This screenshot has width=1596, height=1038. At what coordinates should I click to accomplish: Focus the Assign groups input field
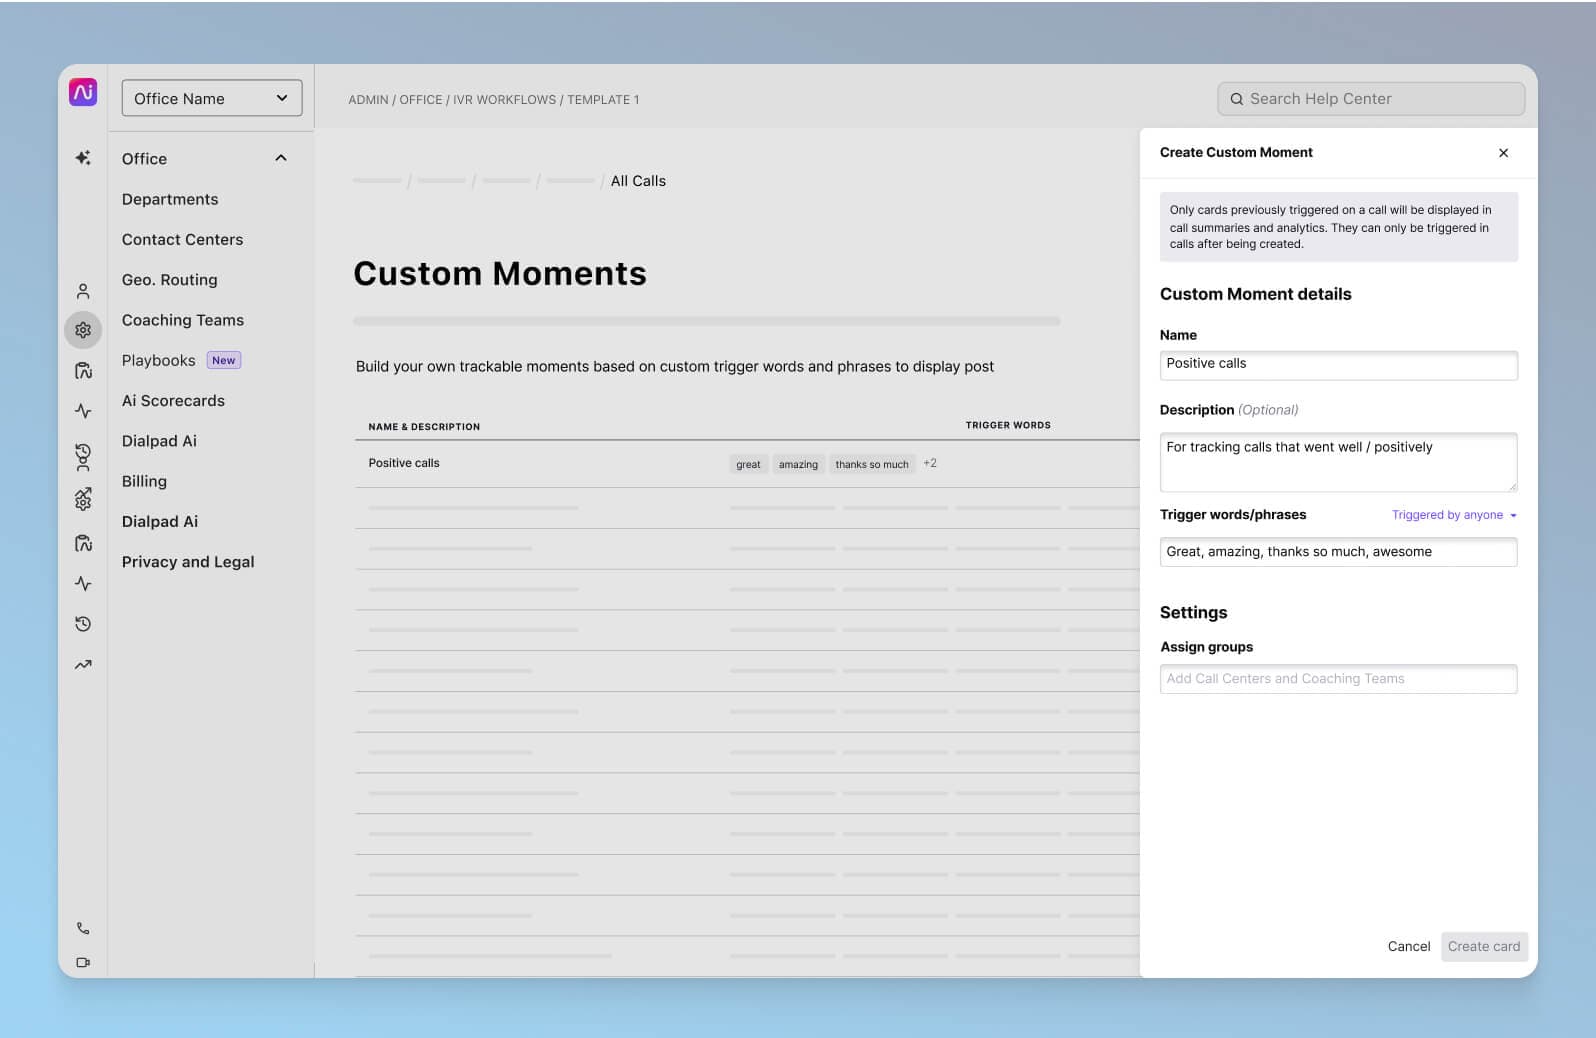point(1338,679)
